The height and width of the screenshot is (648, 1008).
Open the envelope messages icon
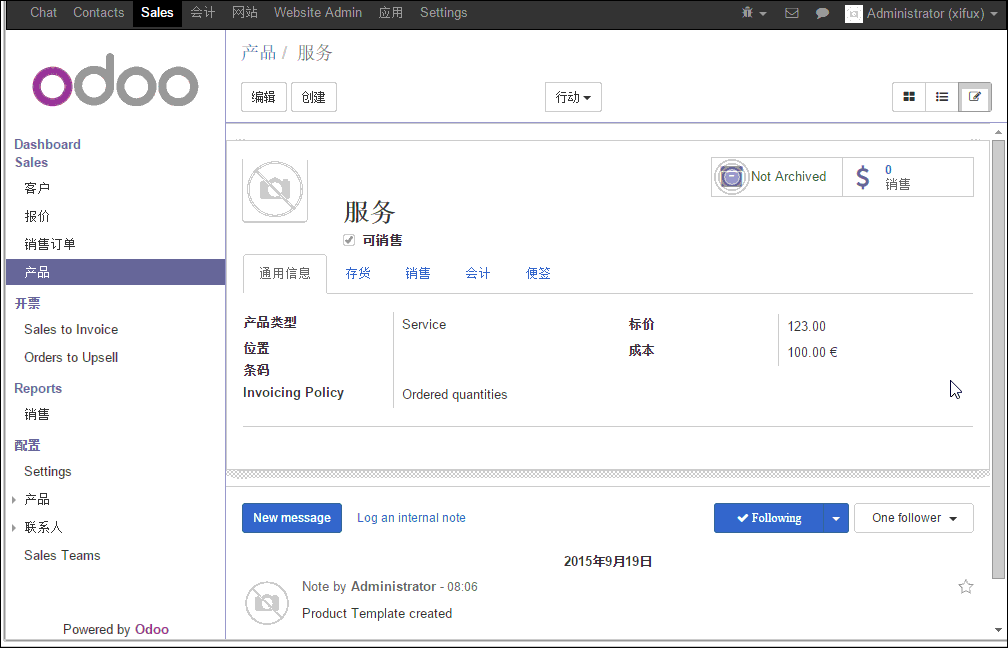pos(792,13)
